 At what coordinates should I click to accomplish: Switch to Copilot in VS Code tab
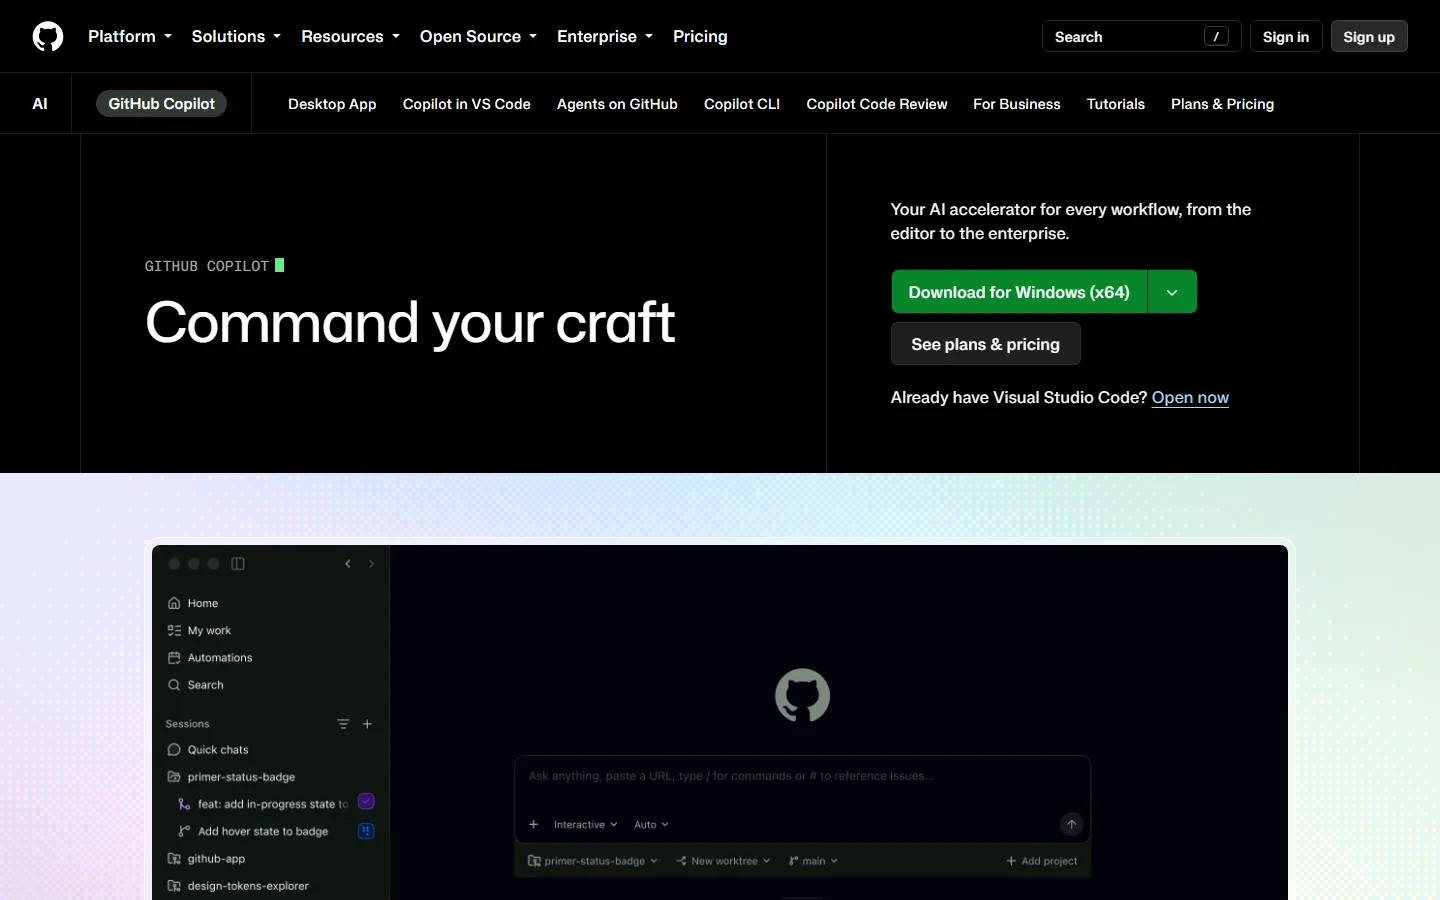click(x=466, y=104)
